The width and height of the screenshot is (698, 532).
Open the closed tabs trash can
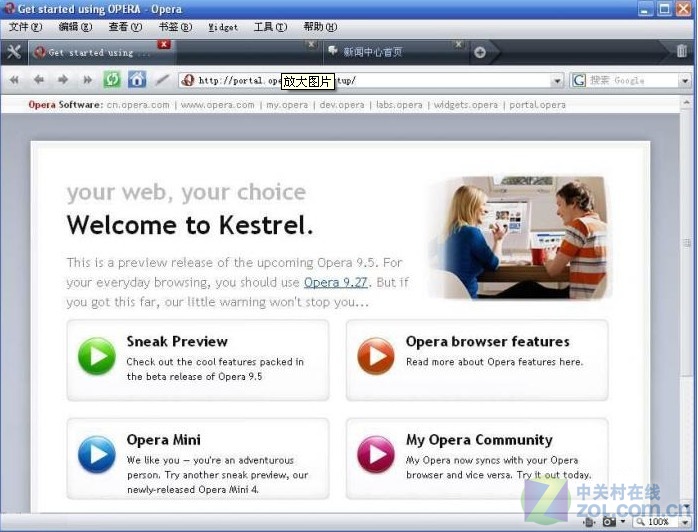pos(682,52)
